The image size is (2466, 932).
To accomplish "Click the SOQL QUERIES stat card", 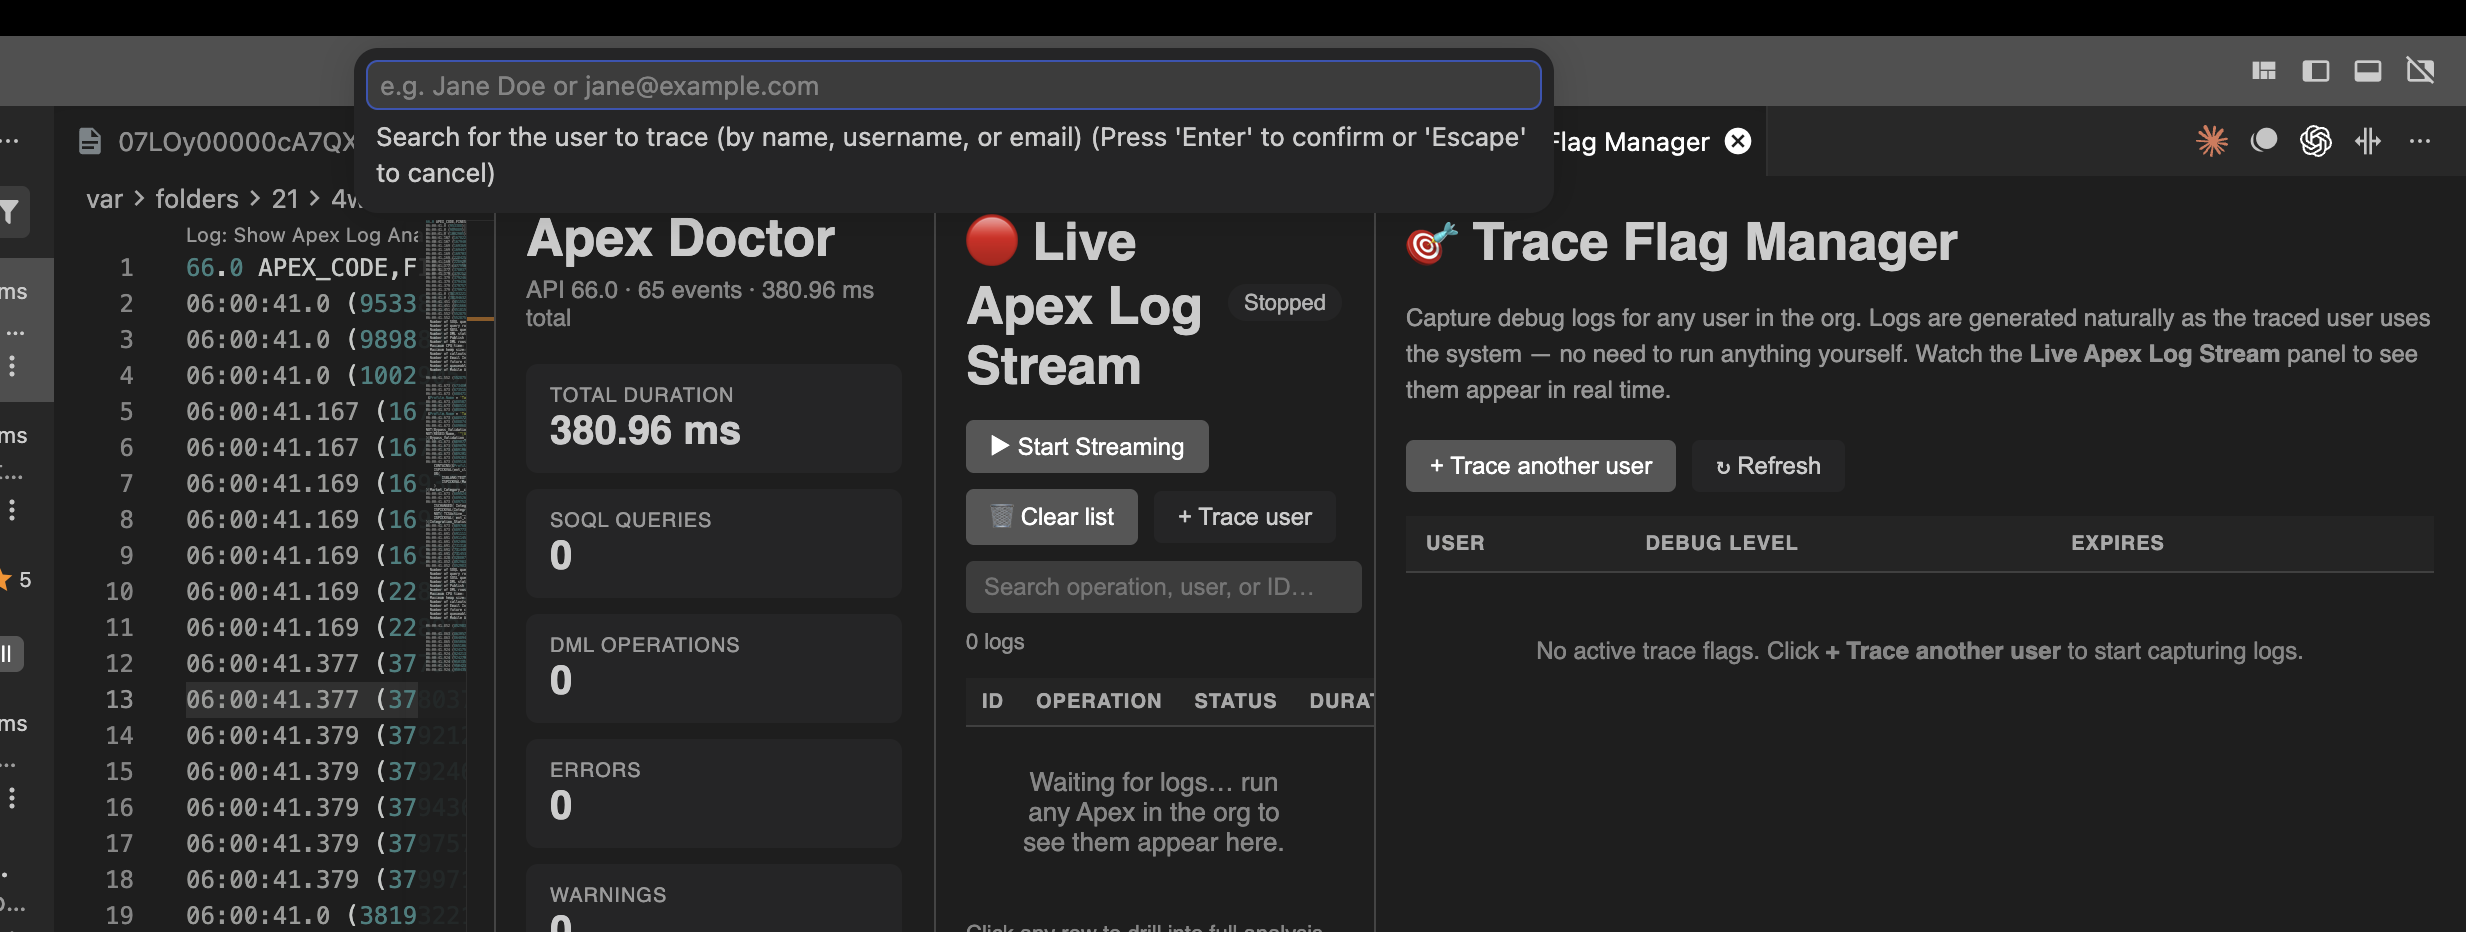I will tap(714, 543).
